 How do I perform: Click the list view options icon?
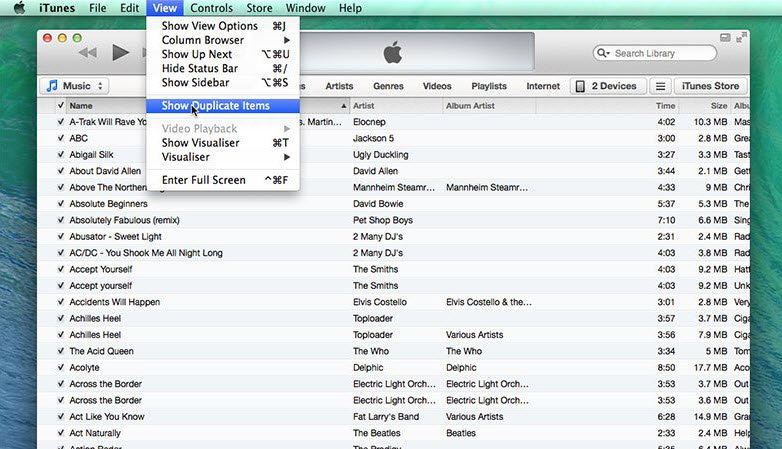(660, 86)
